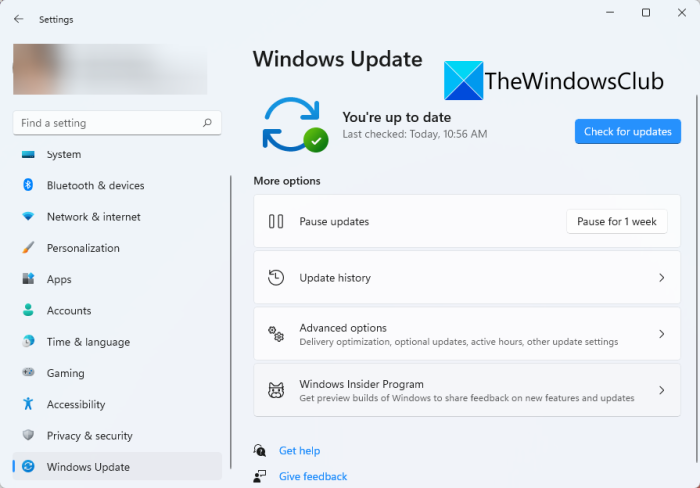Click the Get help headset icon
Image resolution: width=700 pixels, height=488 pixels.
pyautogui.click(x=260, y=450)
